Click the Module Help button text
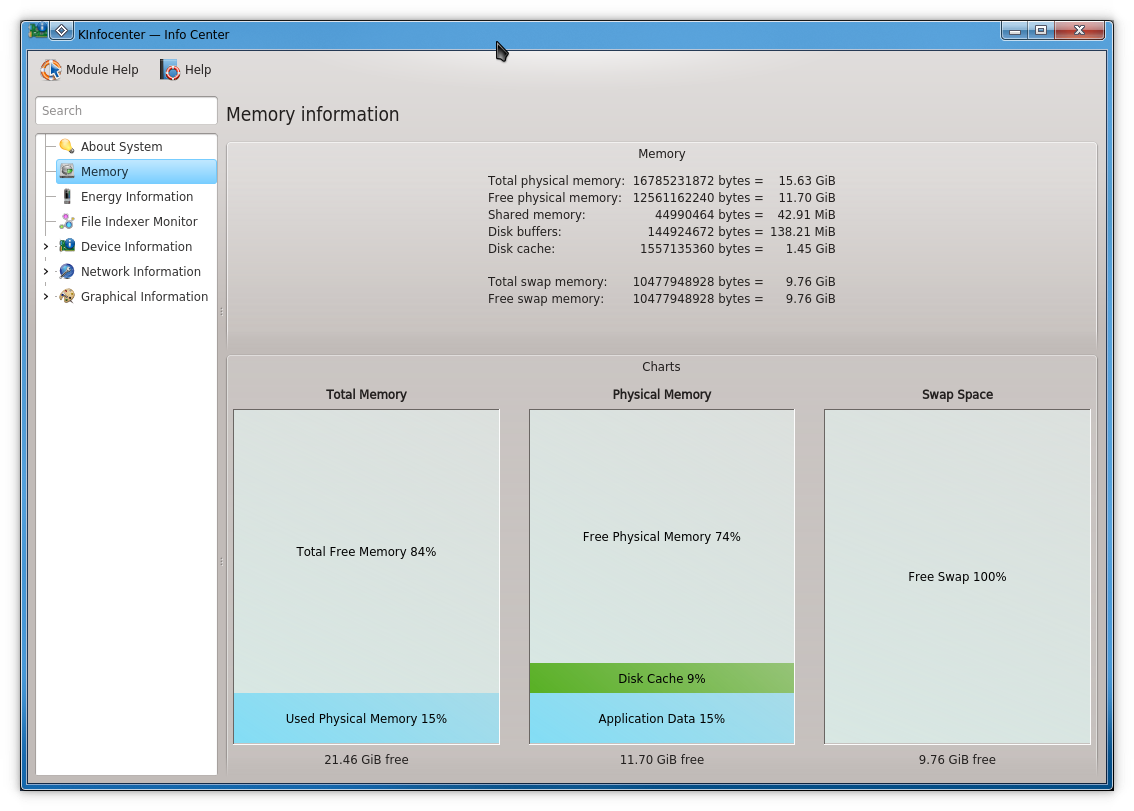Image resolution: width=1134 pixels, height=811 pixels. tap(102, 69)
